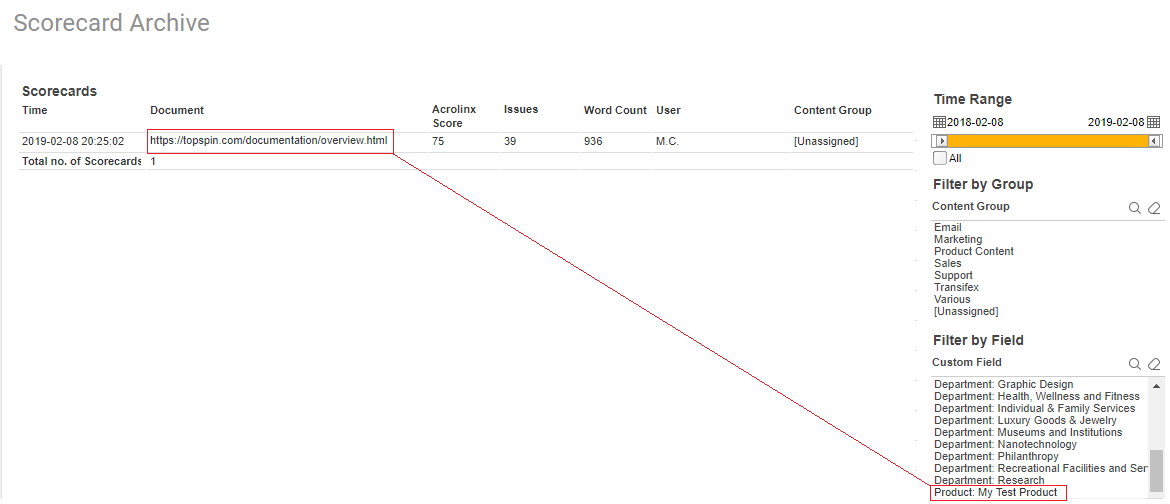Select Department: Recreational Facilities field
Image resolution: width=1170 pixels, height=504 pixels.
1041,468
